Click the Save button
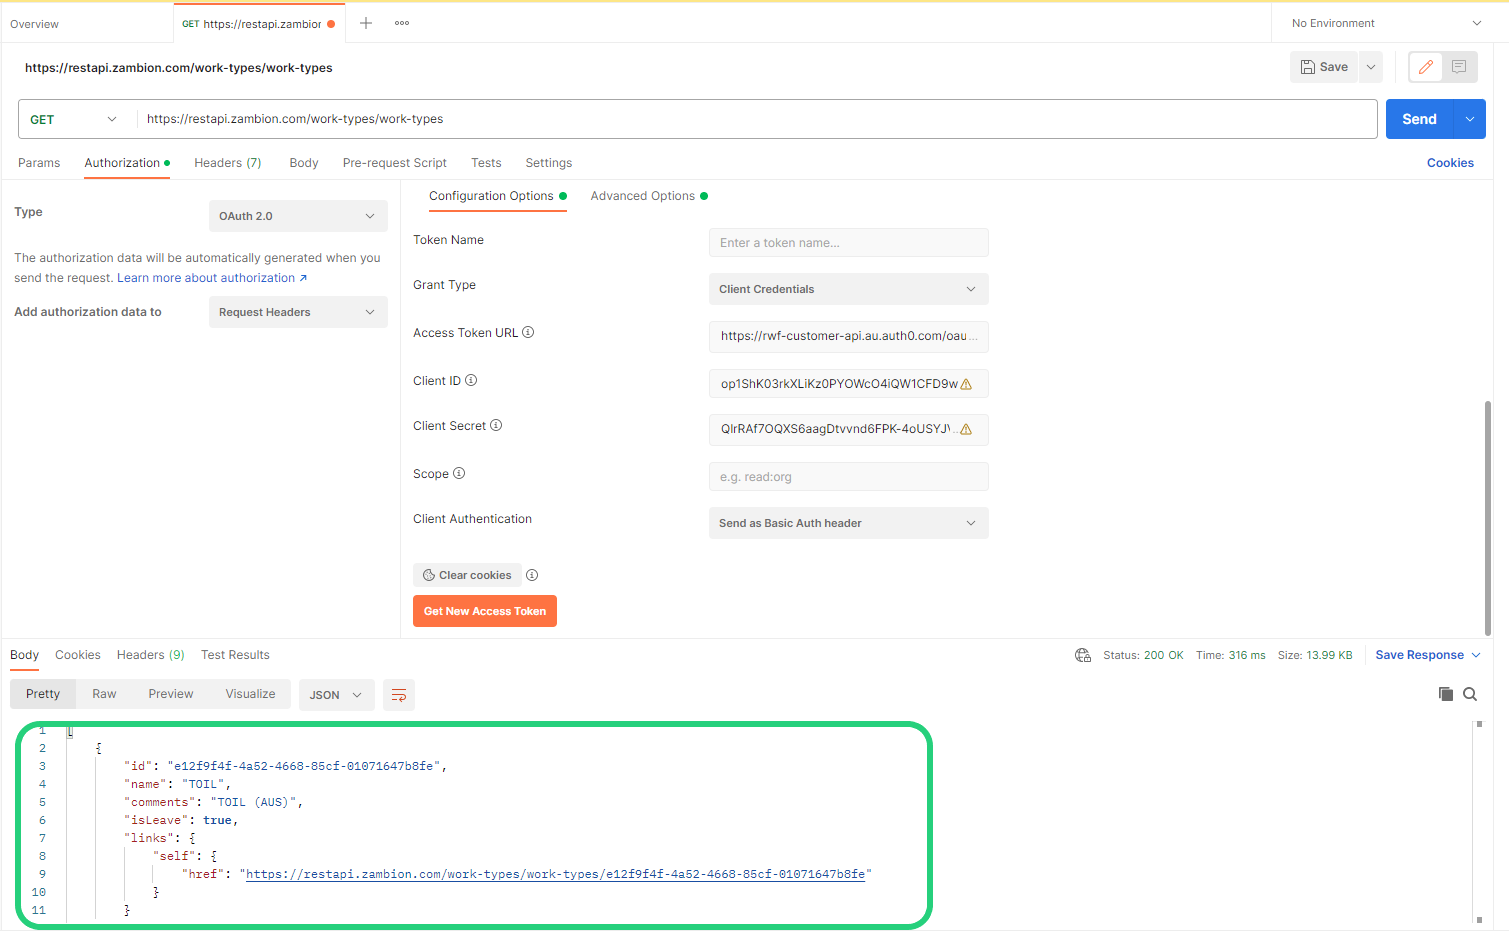The height and width of the screenshot is (937, 1509). coord(1324,67)
